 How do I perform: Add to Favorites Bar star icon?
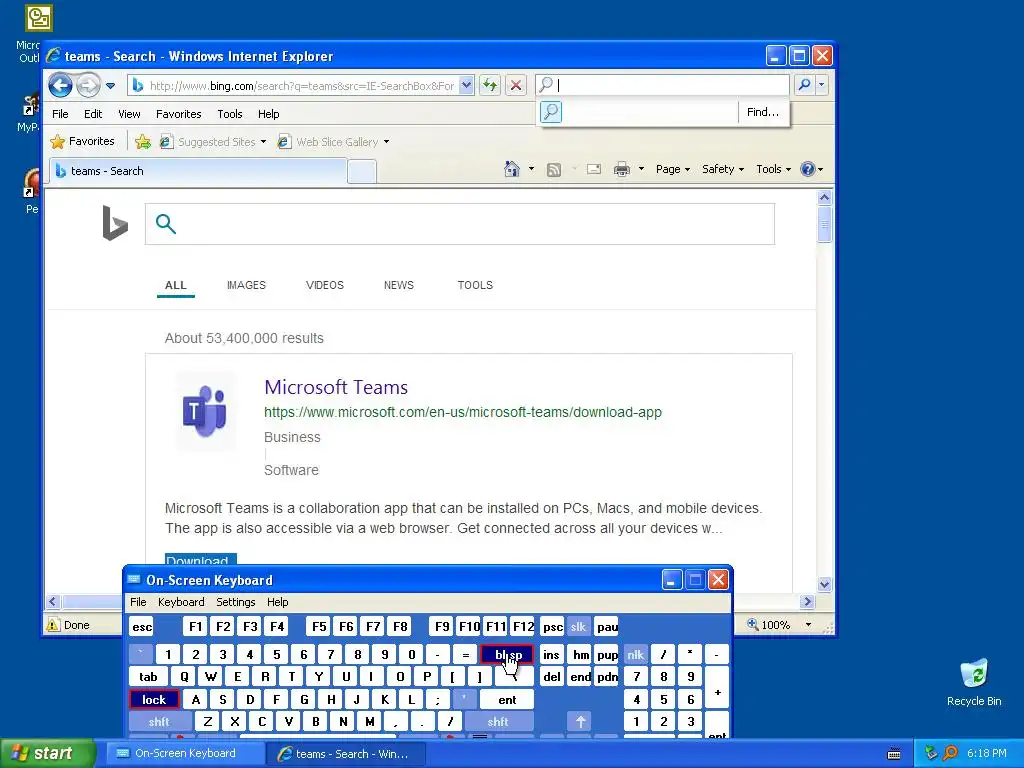142,141
